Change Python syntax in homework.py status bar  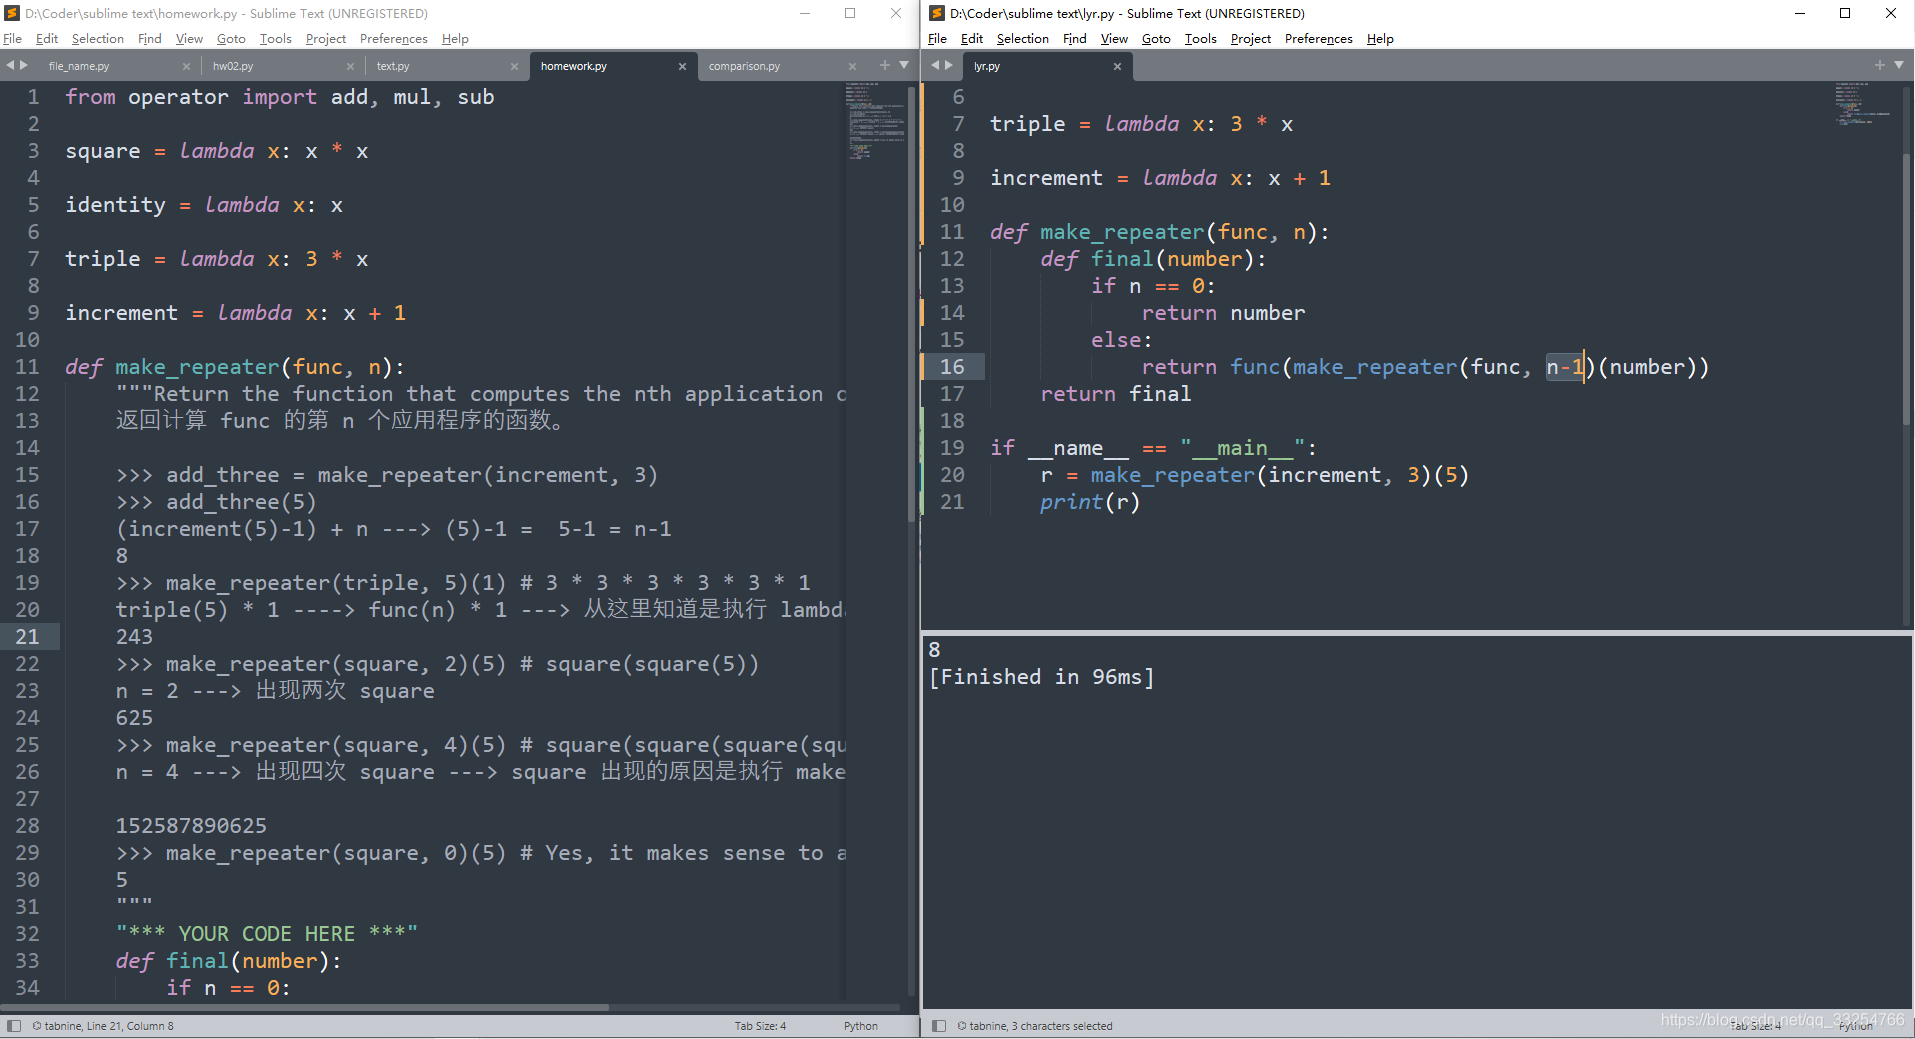coord(860,1026)
